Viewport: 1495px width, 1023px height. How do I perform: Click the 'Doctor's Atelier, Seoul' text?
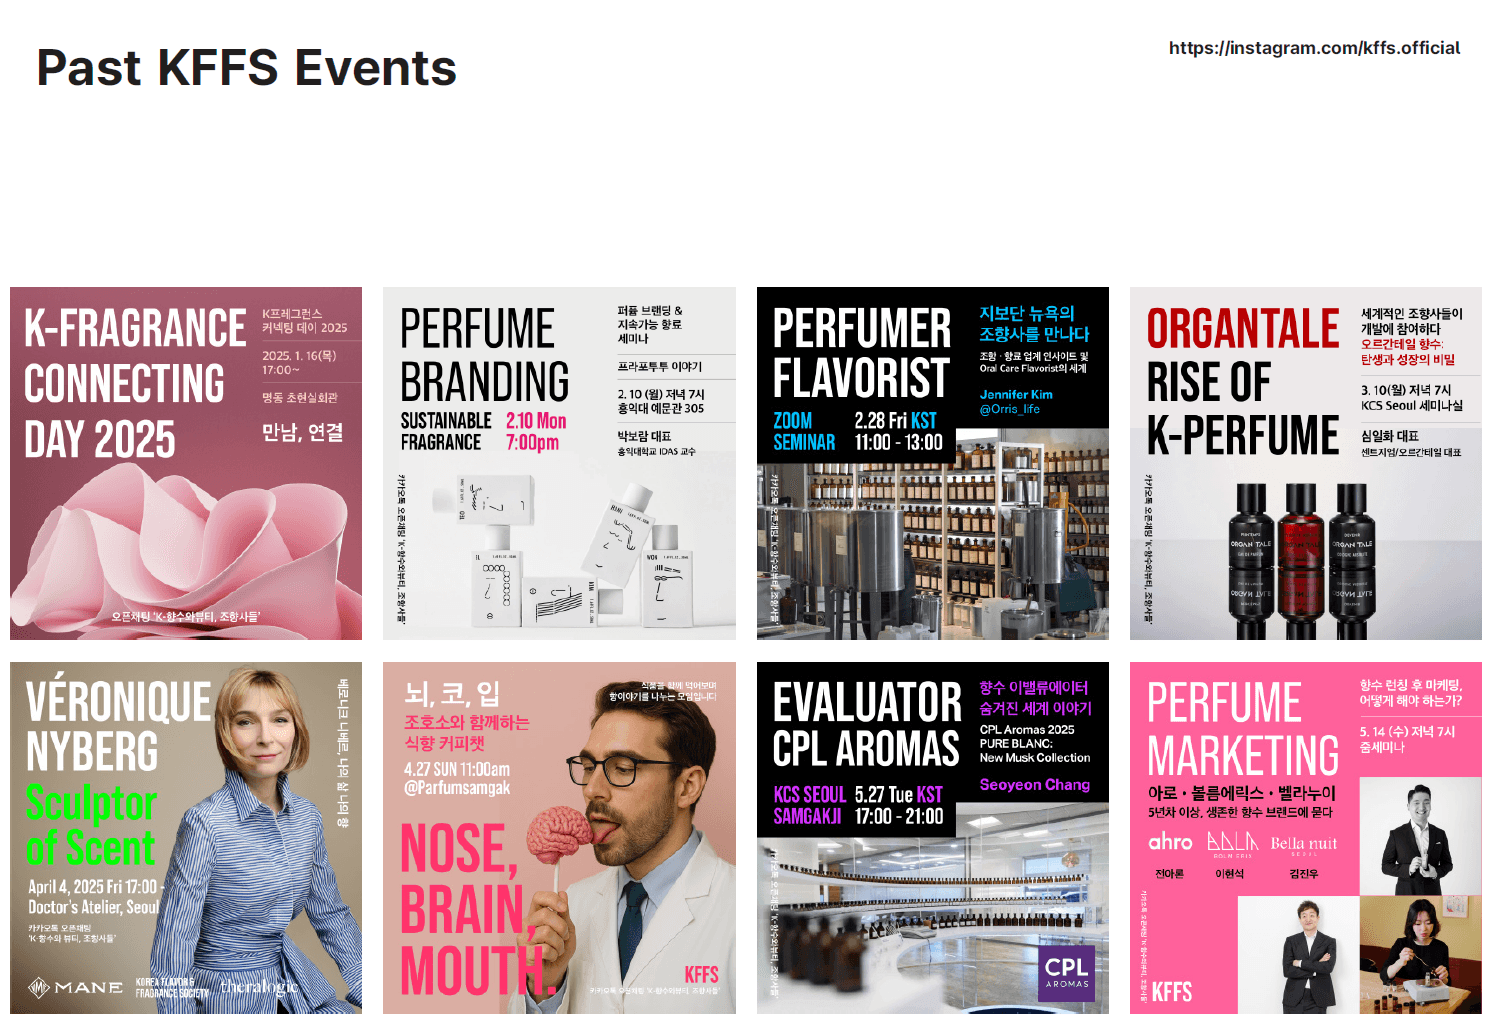93,908
